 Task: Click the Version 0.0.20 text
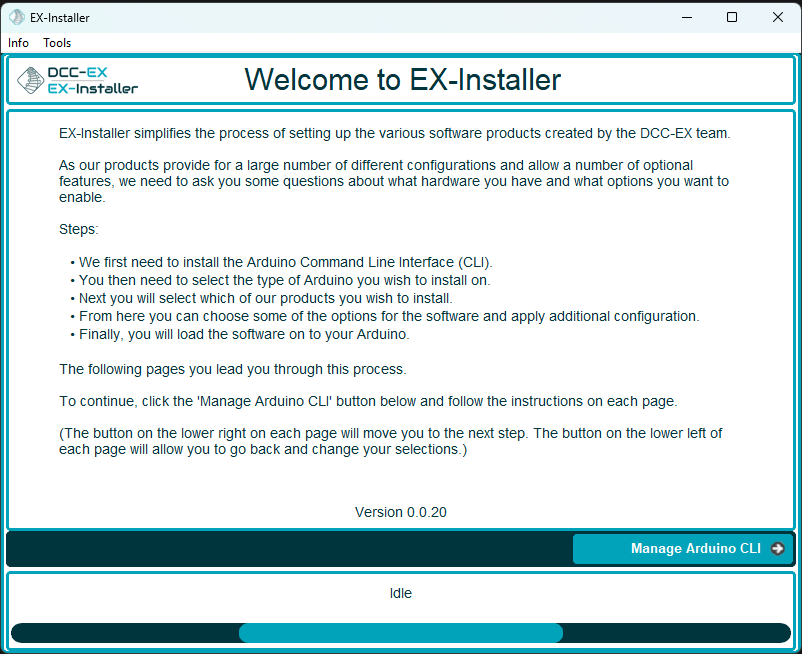pyautogui.click(x=400, y=512)
